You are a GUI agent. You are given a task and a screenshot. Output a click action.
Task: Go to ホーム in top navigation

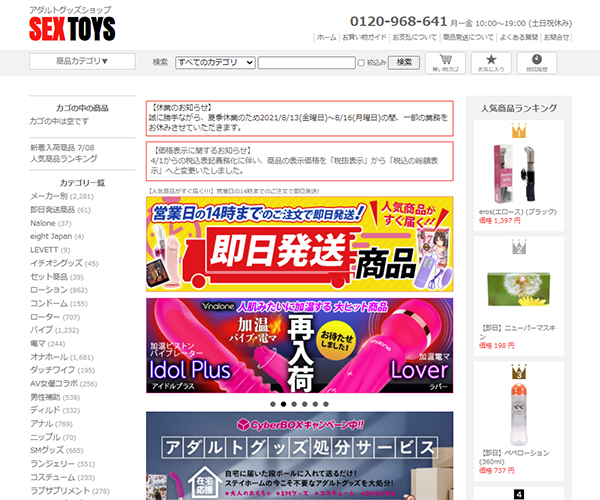(326, 37)
